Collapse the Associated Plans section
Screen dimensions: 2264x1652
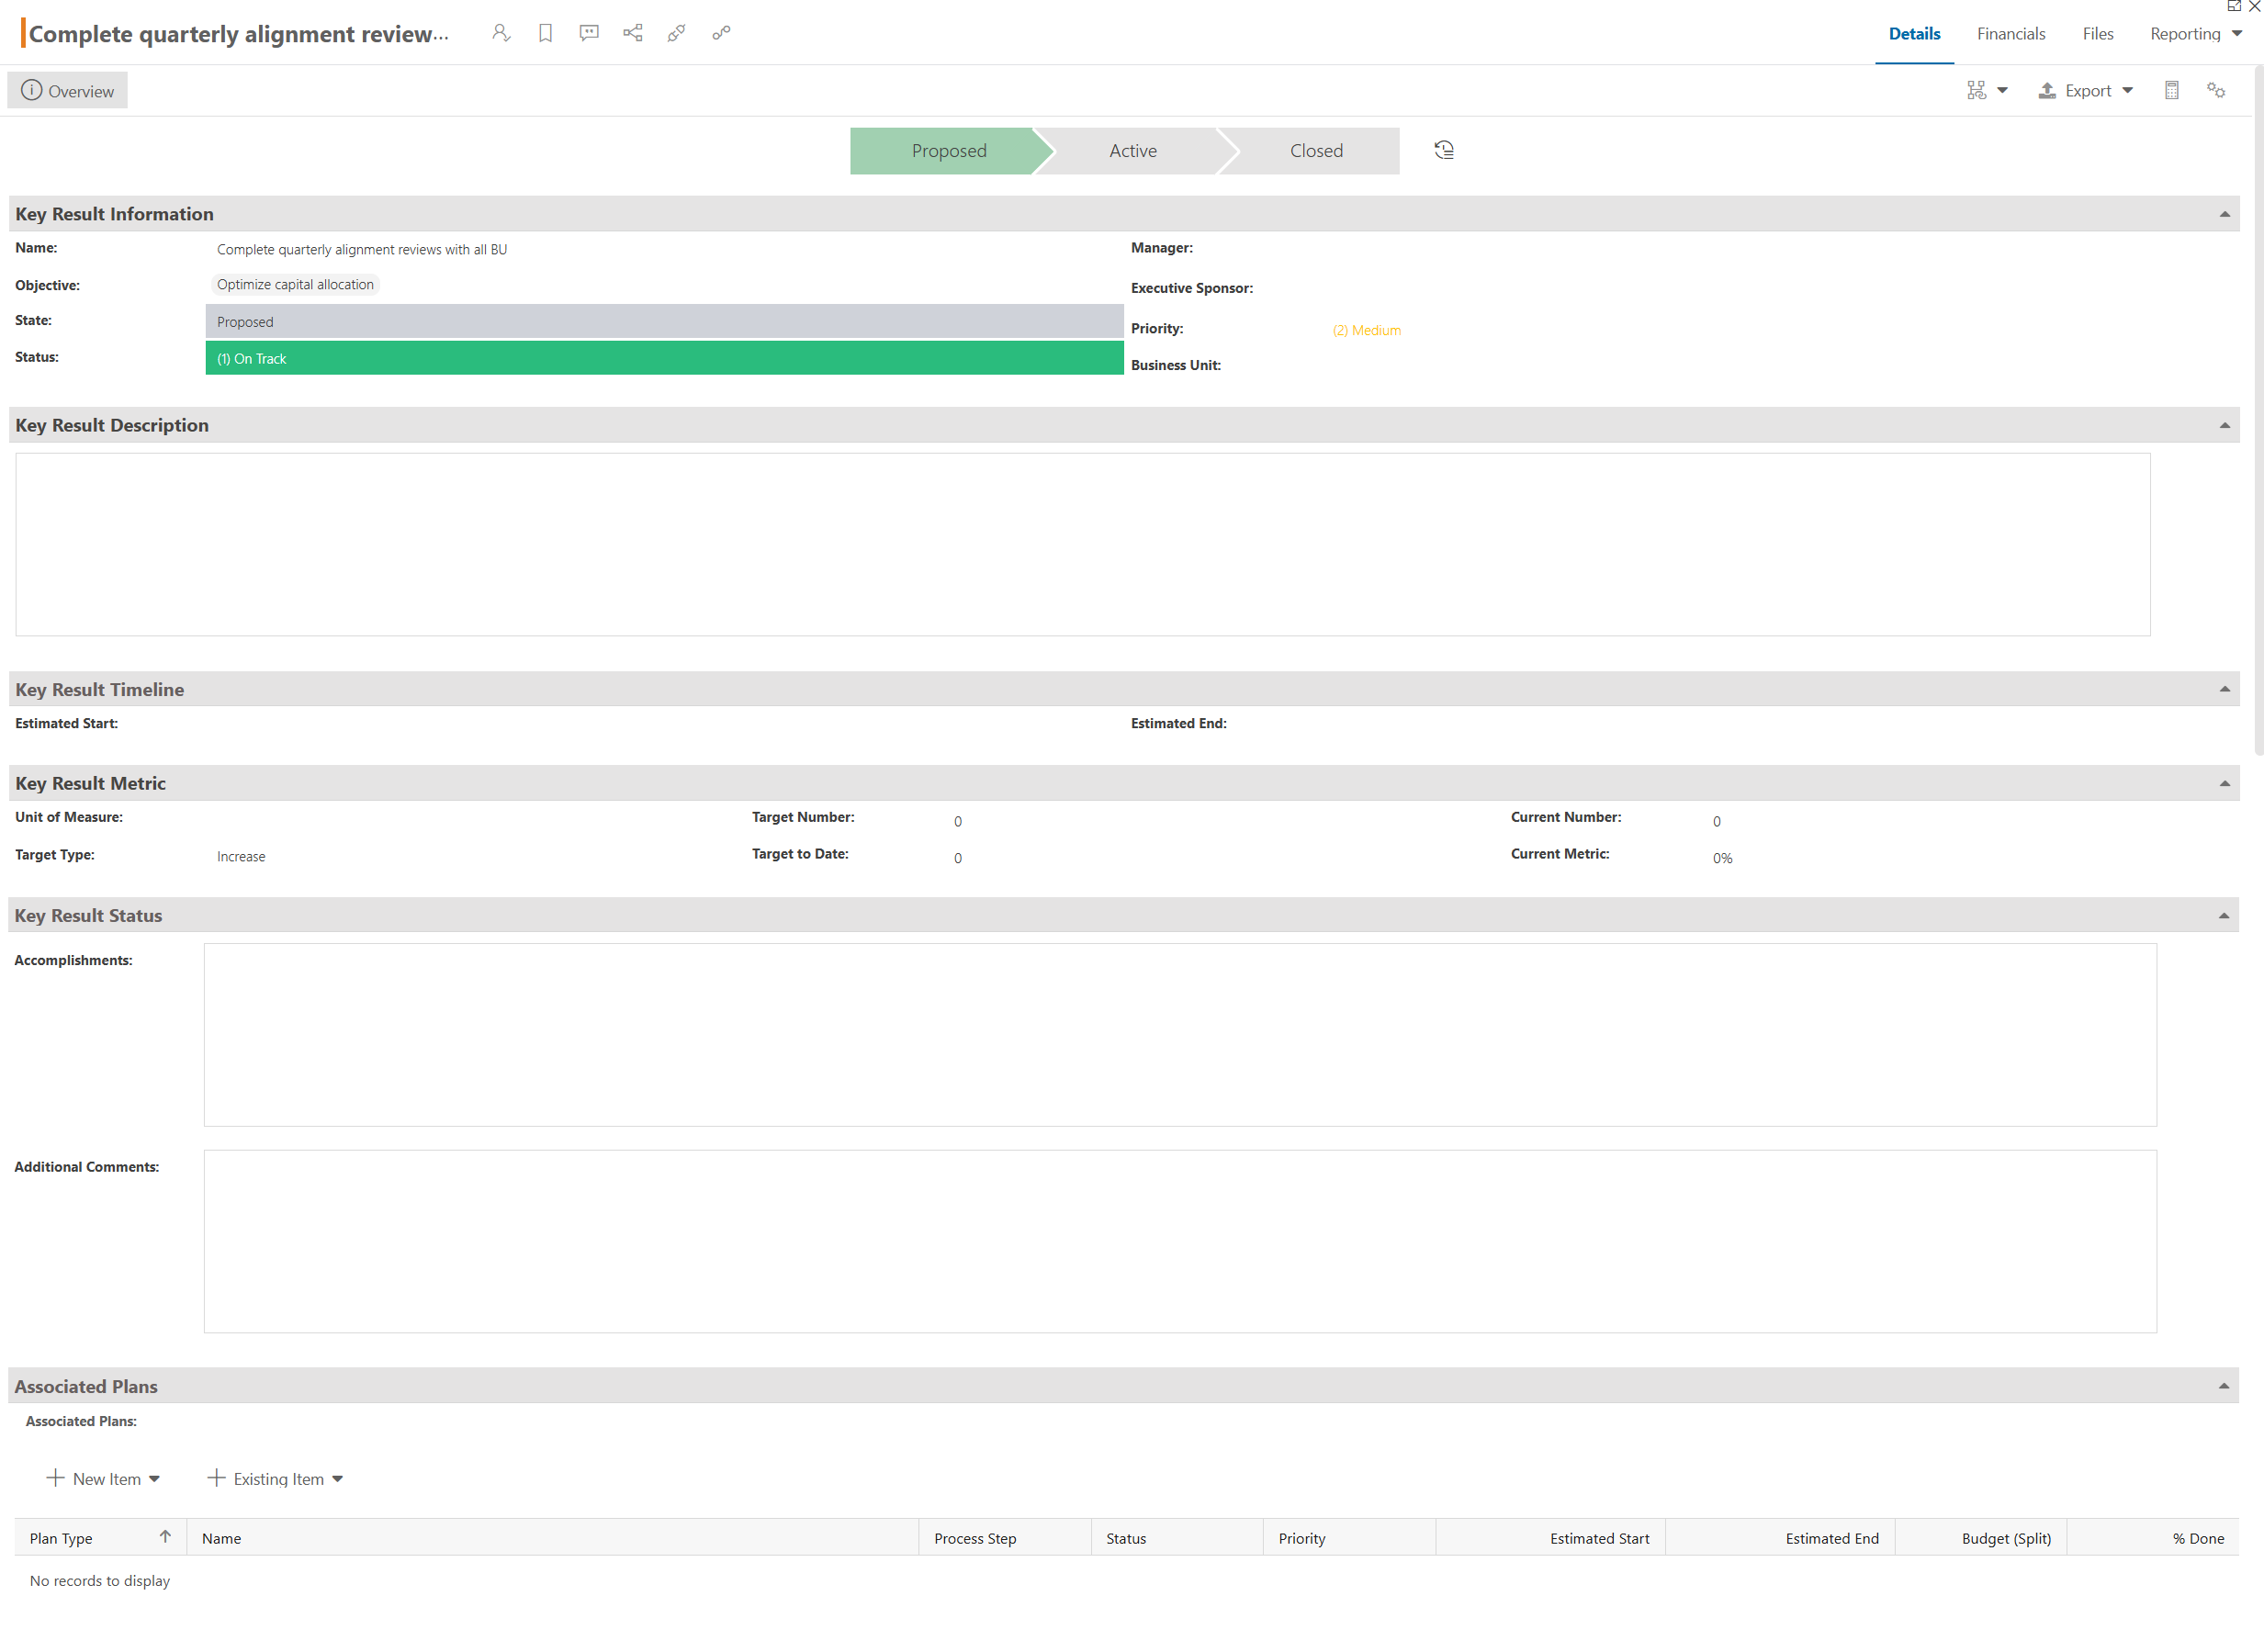tap(2224, 1386)
